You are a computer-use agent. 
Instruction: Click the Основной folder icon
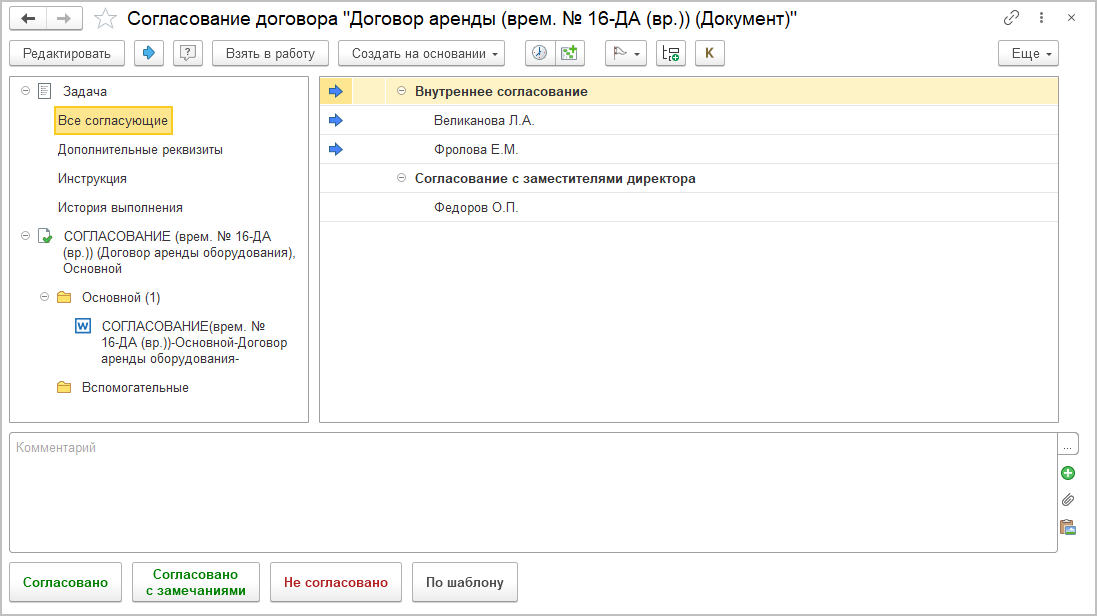click(64, 298)
